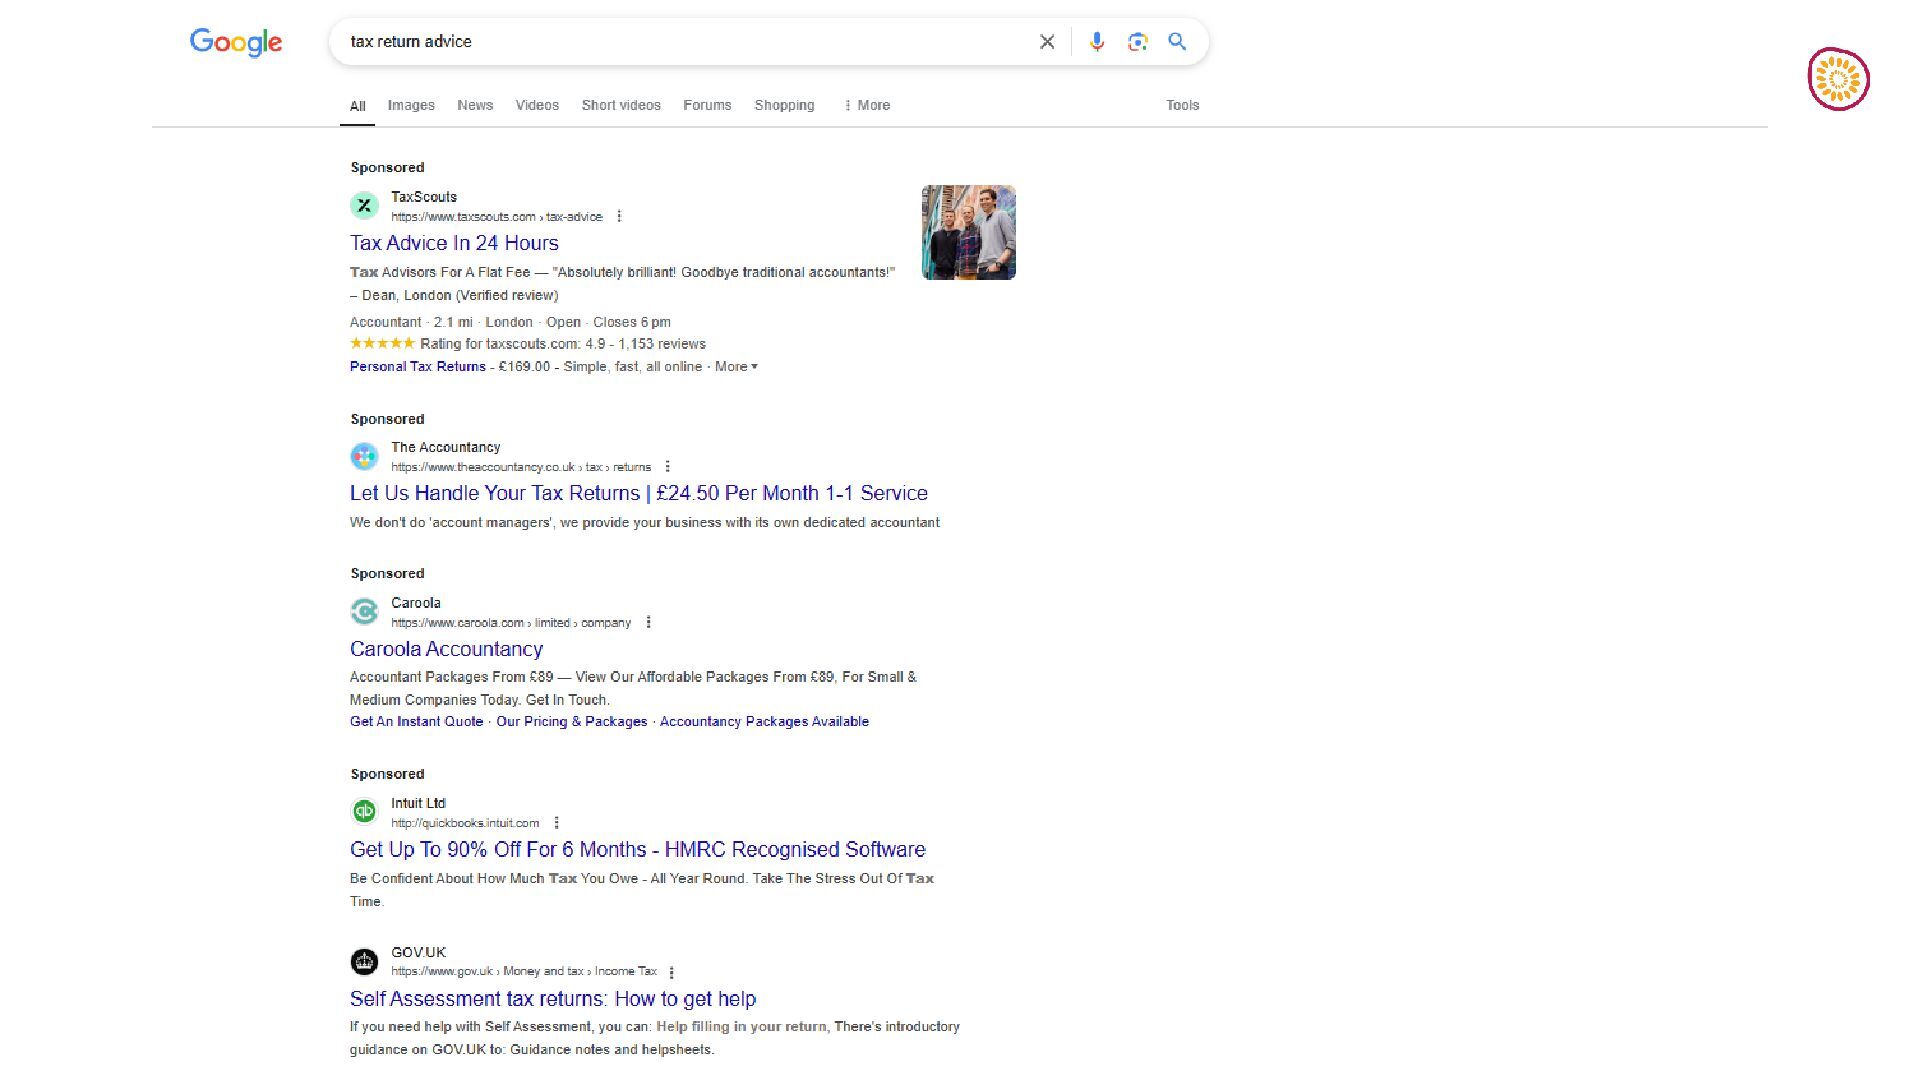Open three-dot menu beside taxscouts.com URL
Screen dimensions: 1920x1080
point(619,216)
